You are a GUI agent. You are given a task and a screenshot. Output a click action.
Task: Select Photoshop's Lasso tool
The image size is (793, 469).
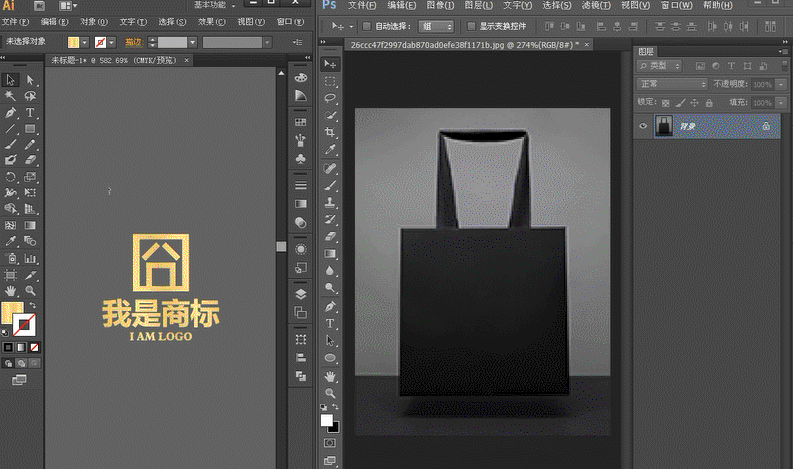tap(330, 98)
